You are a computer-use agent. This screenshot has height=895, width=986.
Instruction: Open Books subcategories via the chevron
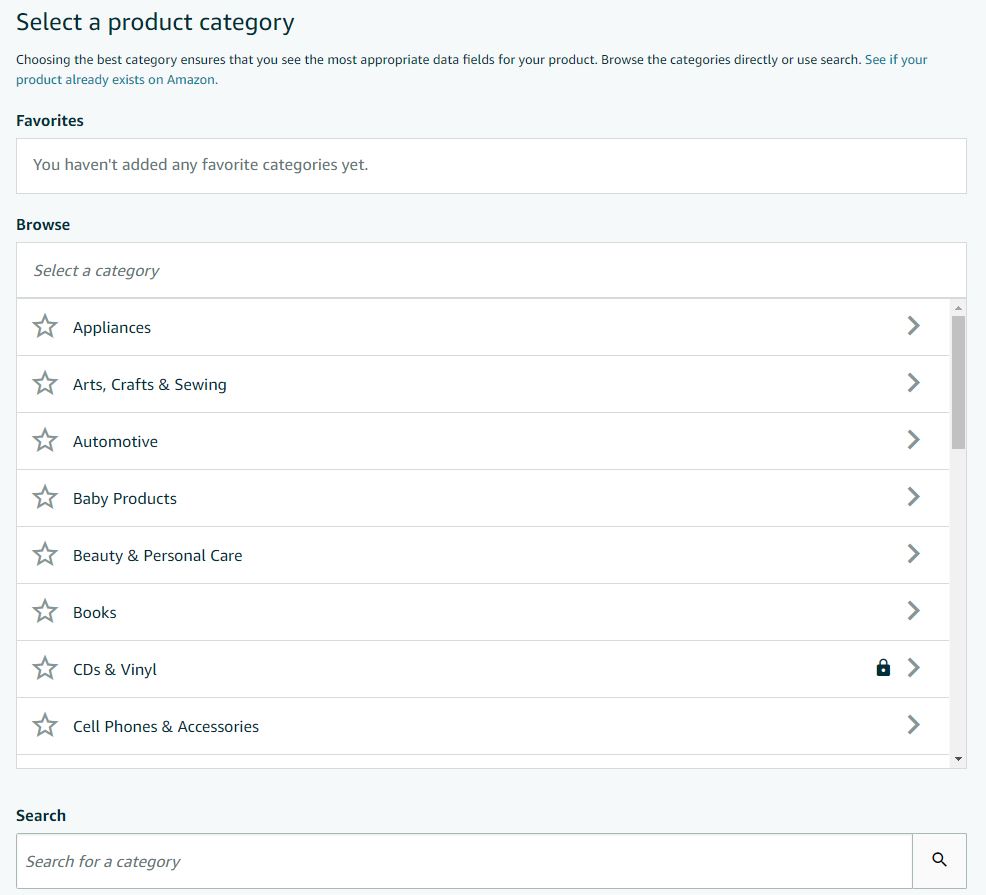(x=914, y=611)
